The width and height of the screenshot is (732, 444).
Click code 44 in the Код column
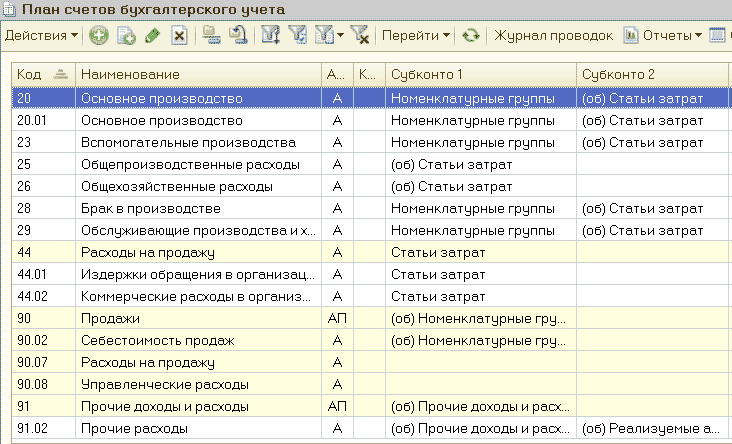pyautogui.click(x=24, y=253)
